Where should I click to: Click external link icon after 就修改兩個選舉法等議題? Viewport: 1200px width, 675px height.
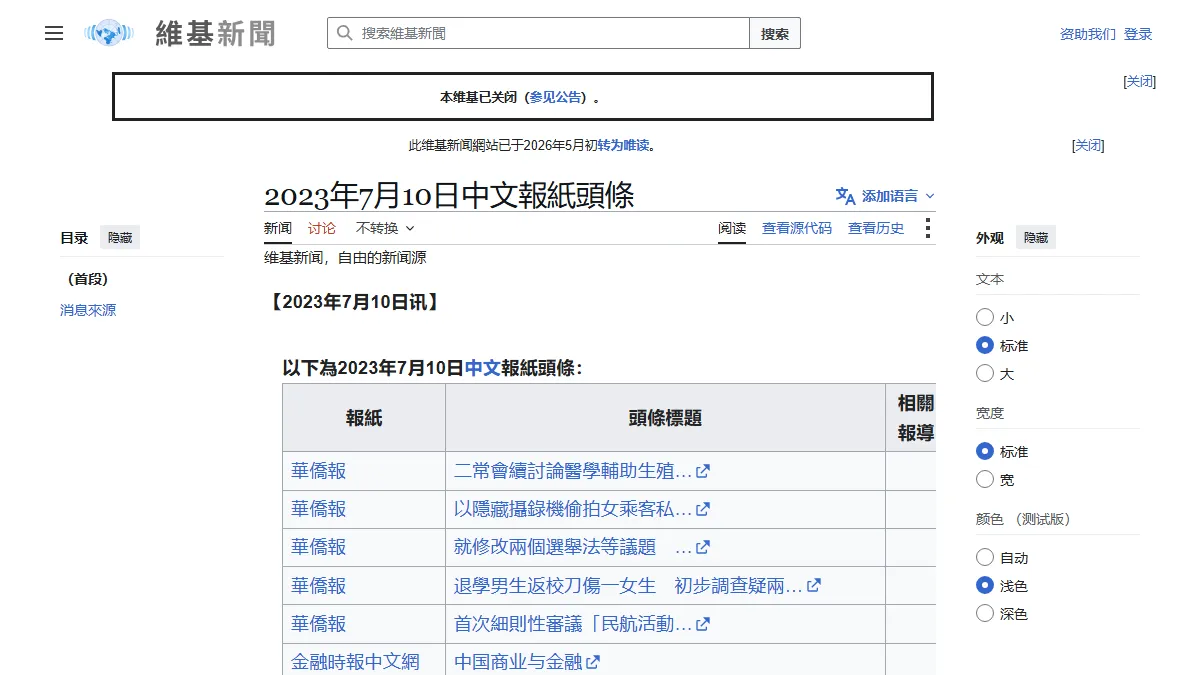pyautogui.click(x=703, y=547)
